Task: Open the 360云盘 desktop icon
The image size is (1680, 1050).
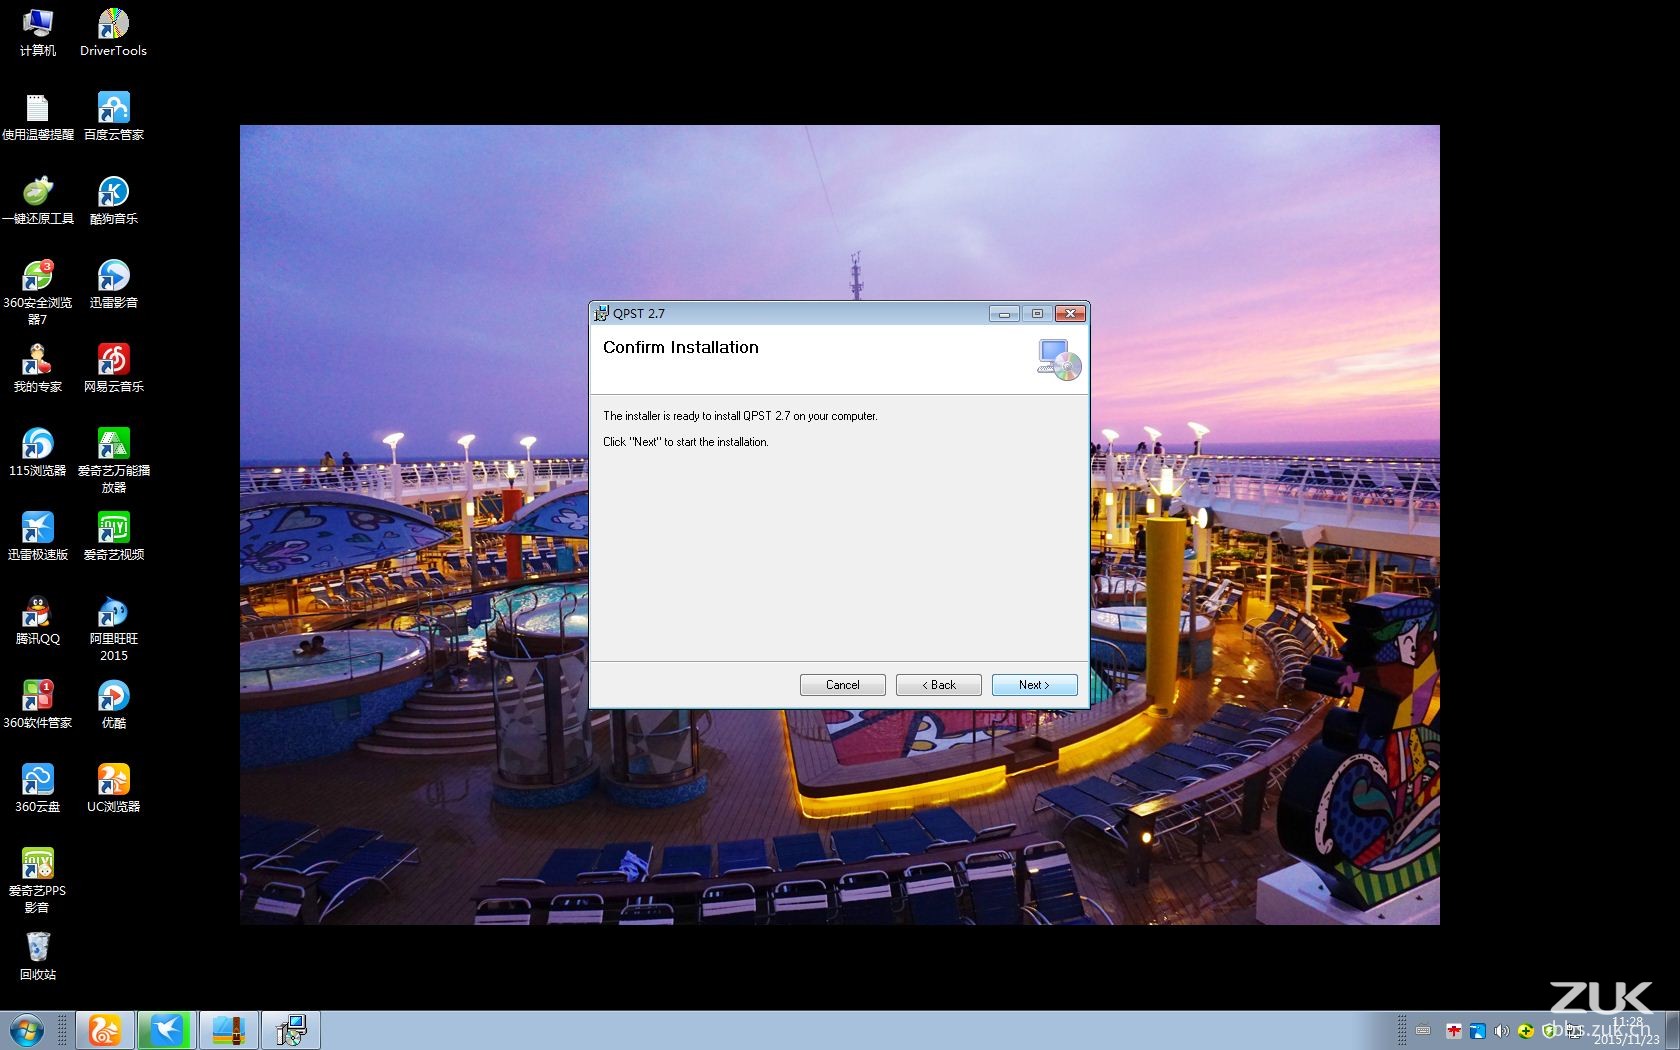Action: (37, 788)
